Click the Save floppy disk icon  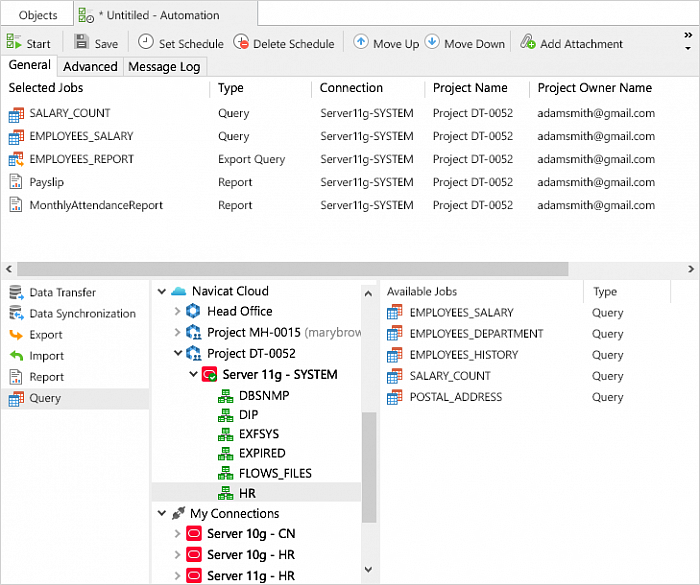point(82,42)
